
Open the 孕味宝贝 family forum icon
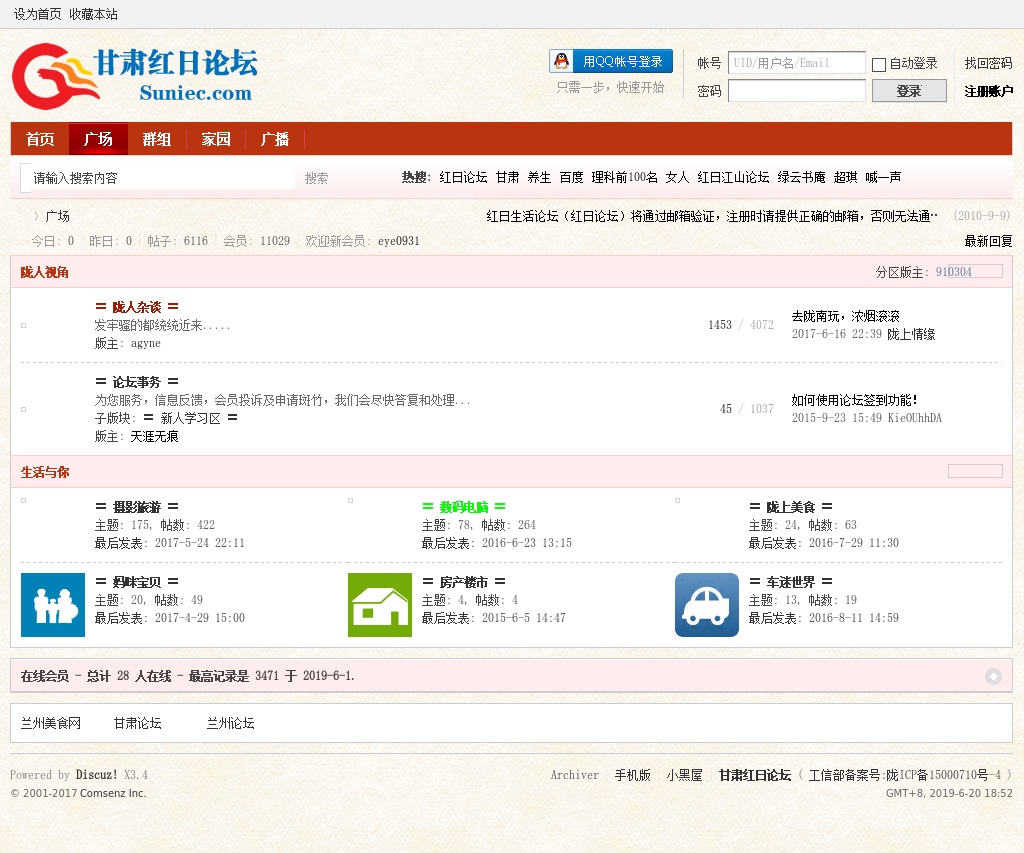[53, 605]
